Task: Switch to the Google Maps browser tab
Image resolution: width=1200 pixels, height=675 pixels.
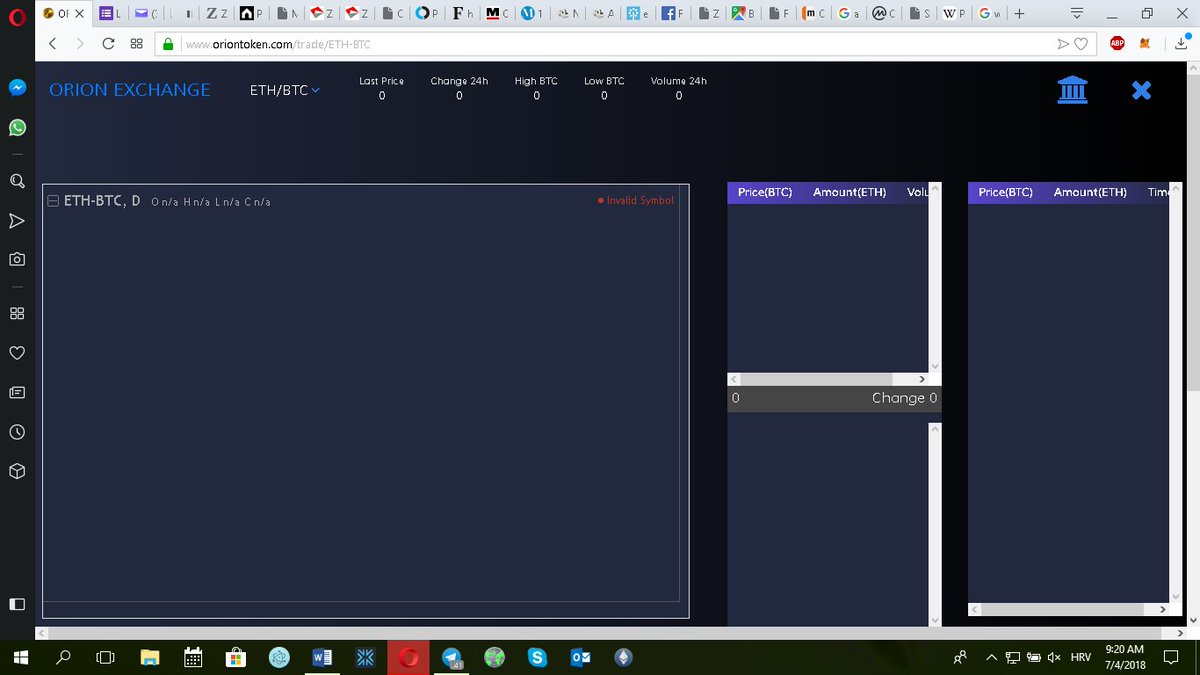Action: pyautogui.click(x=743, y=14)
